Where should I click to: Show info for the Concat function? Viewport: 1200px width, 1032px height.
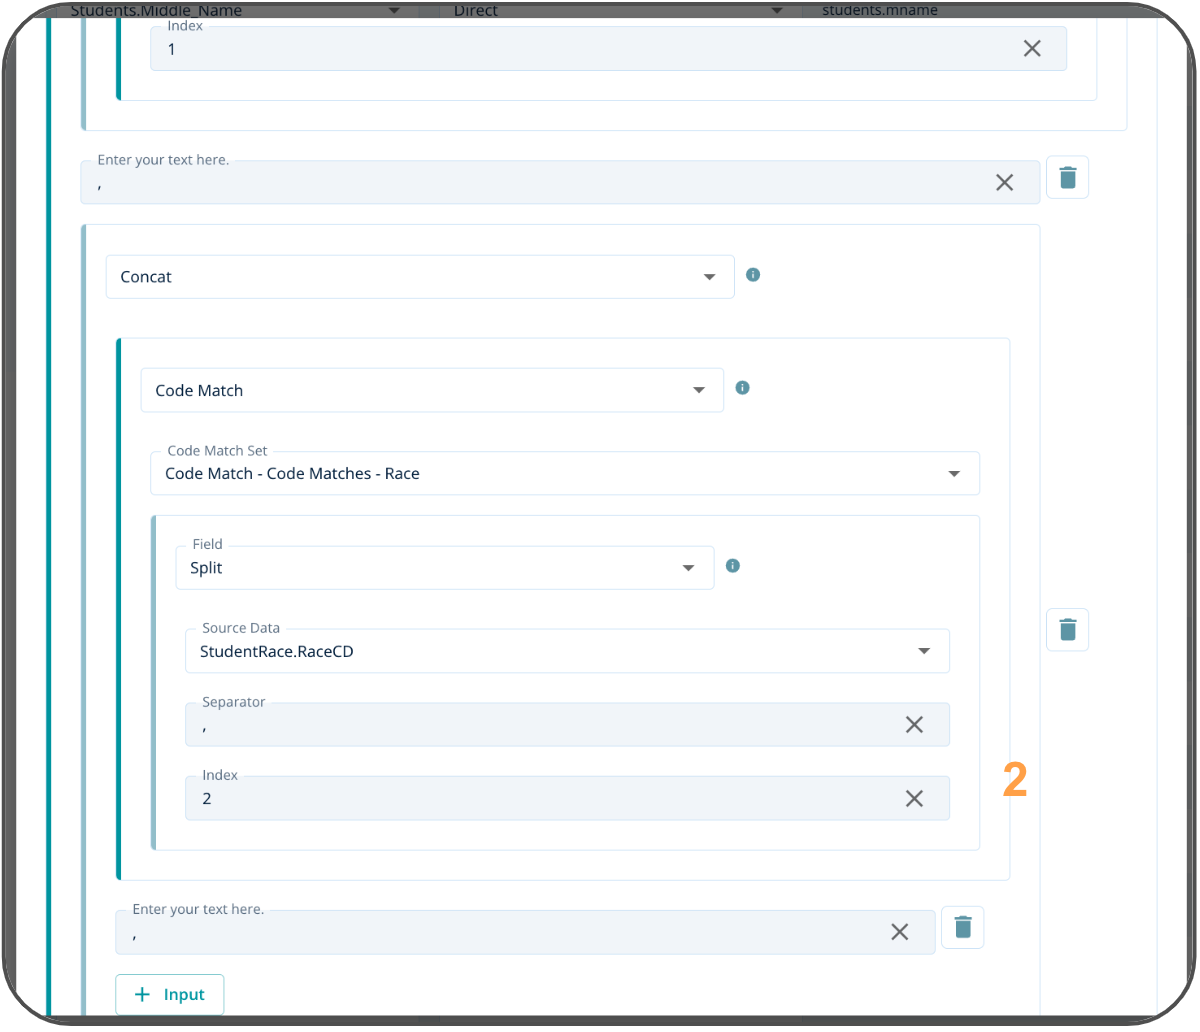pos(753,275)
